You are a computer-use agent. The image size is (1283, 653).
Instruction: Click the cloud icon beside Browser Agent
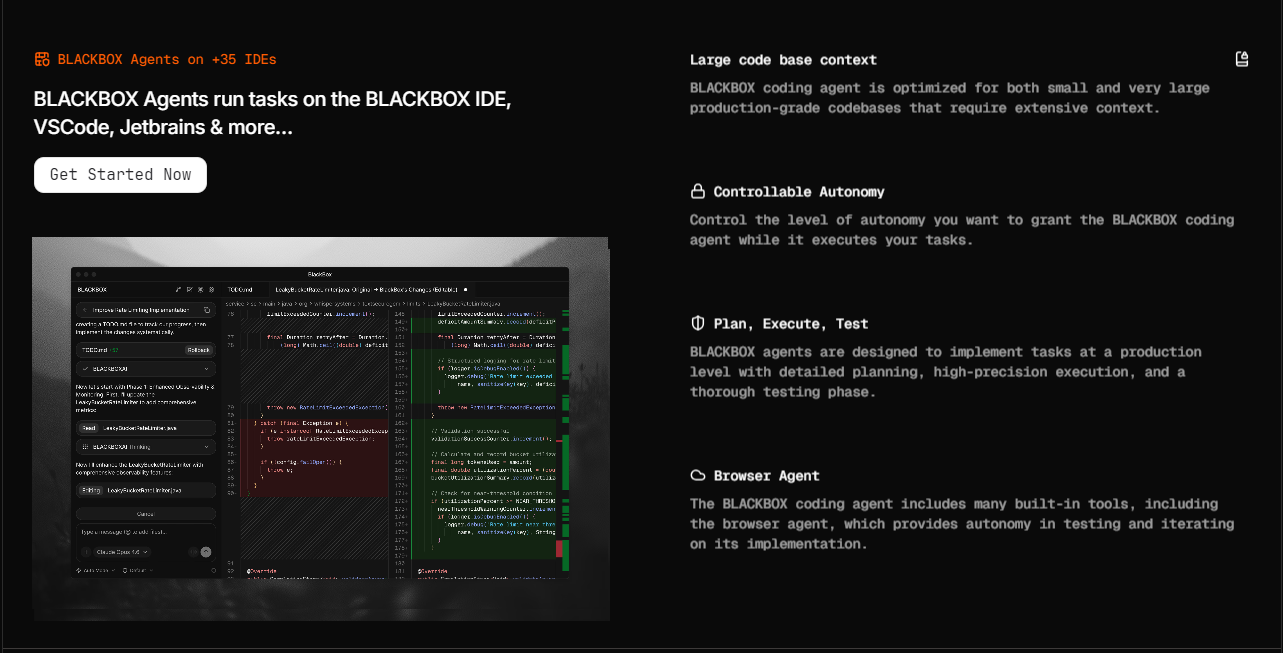pyautogui.click(x=698, y=475)
